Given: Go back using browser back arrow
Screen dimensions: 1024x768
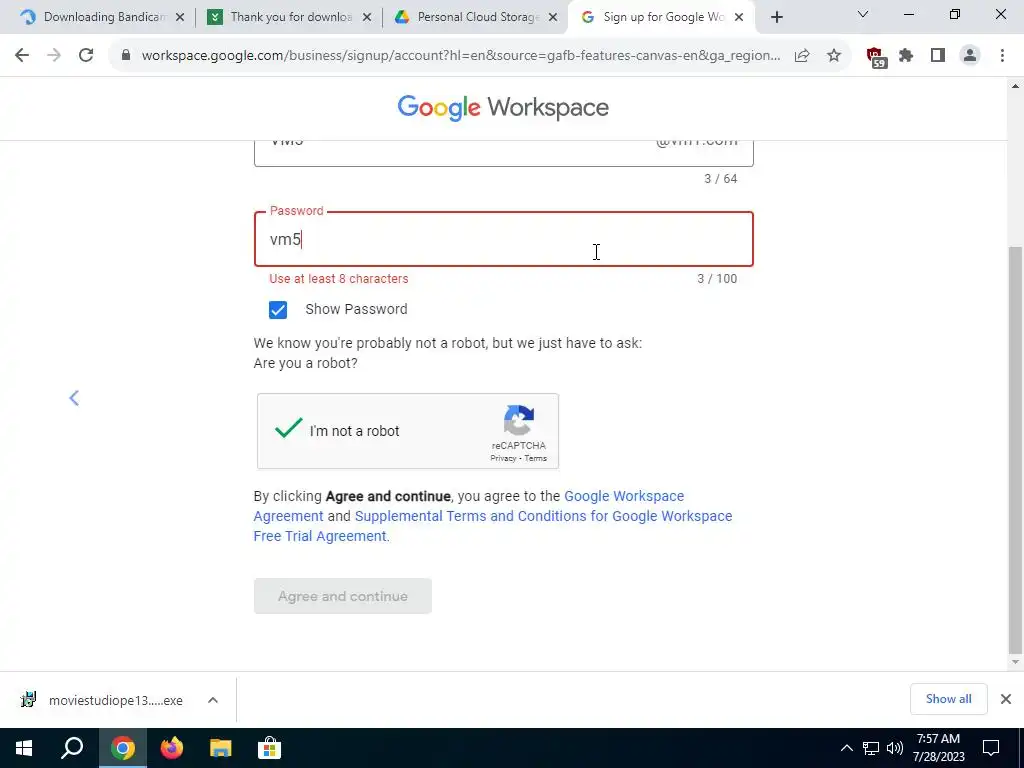Looking at the screenshot, I should point(22,56).
